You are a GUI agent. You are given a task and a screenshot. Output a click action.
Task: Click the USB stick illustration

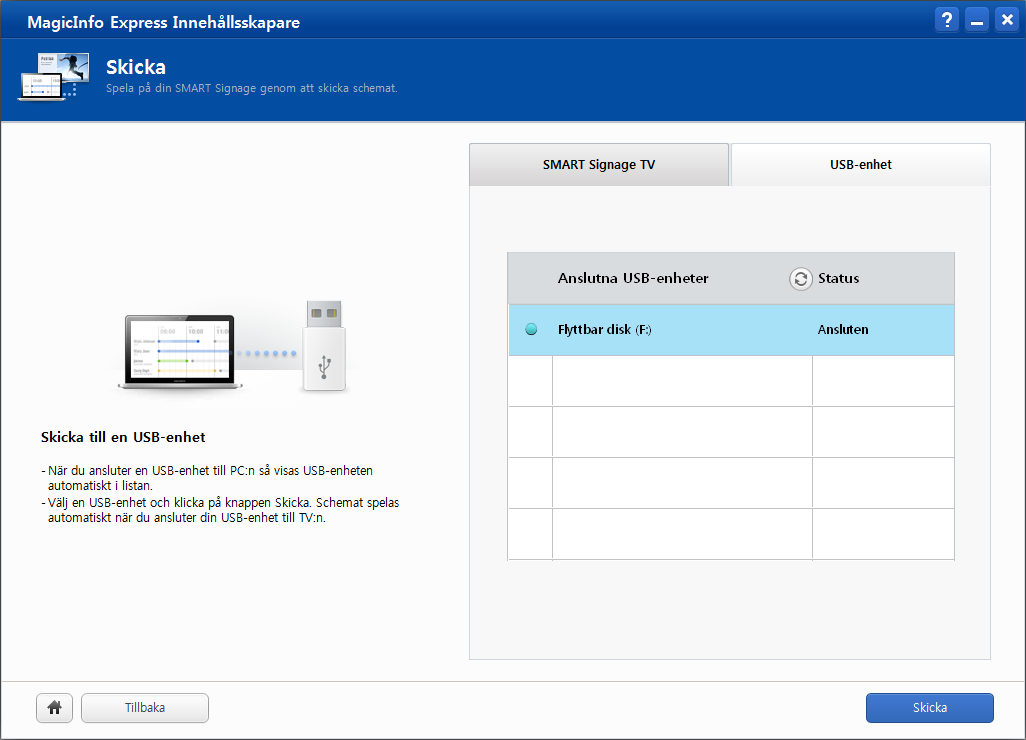(x=324, y=346)
